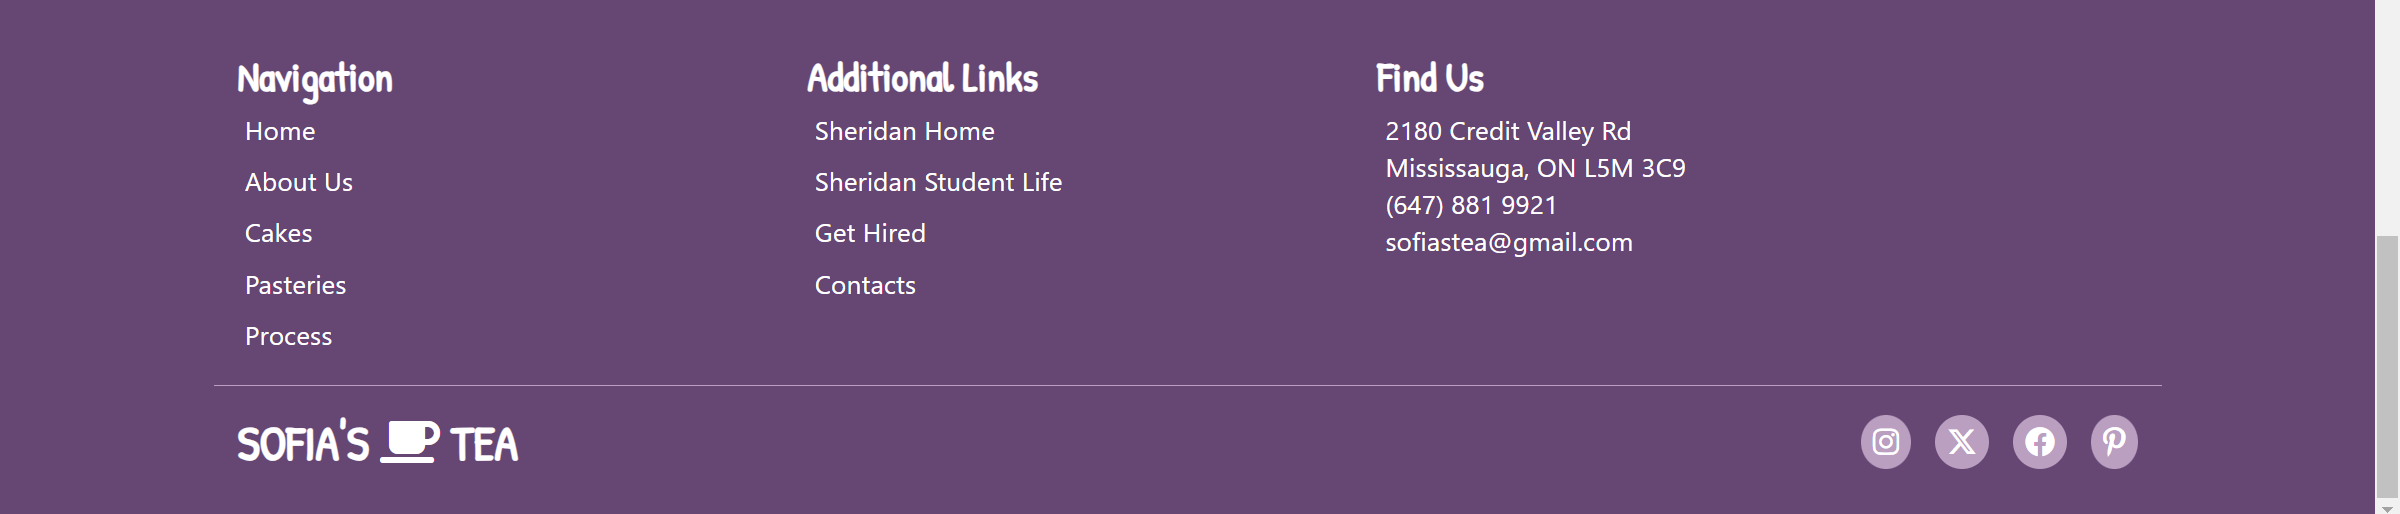The height and width of the screenshot is (514, 2400).
Task: Open the Pasteries link
Action: pos(295,285)
